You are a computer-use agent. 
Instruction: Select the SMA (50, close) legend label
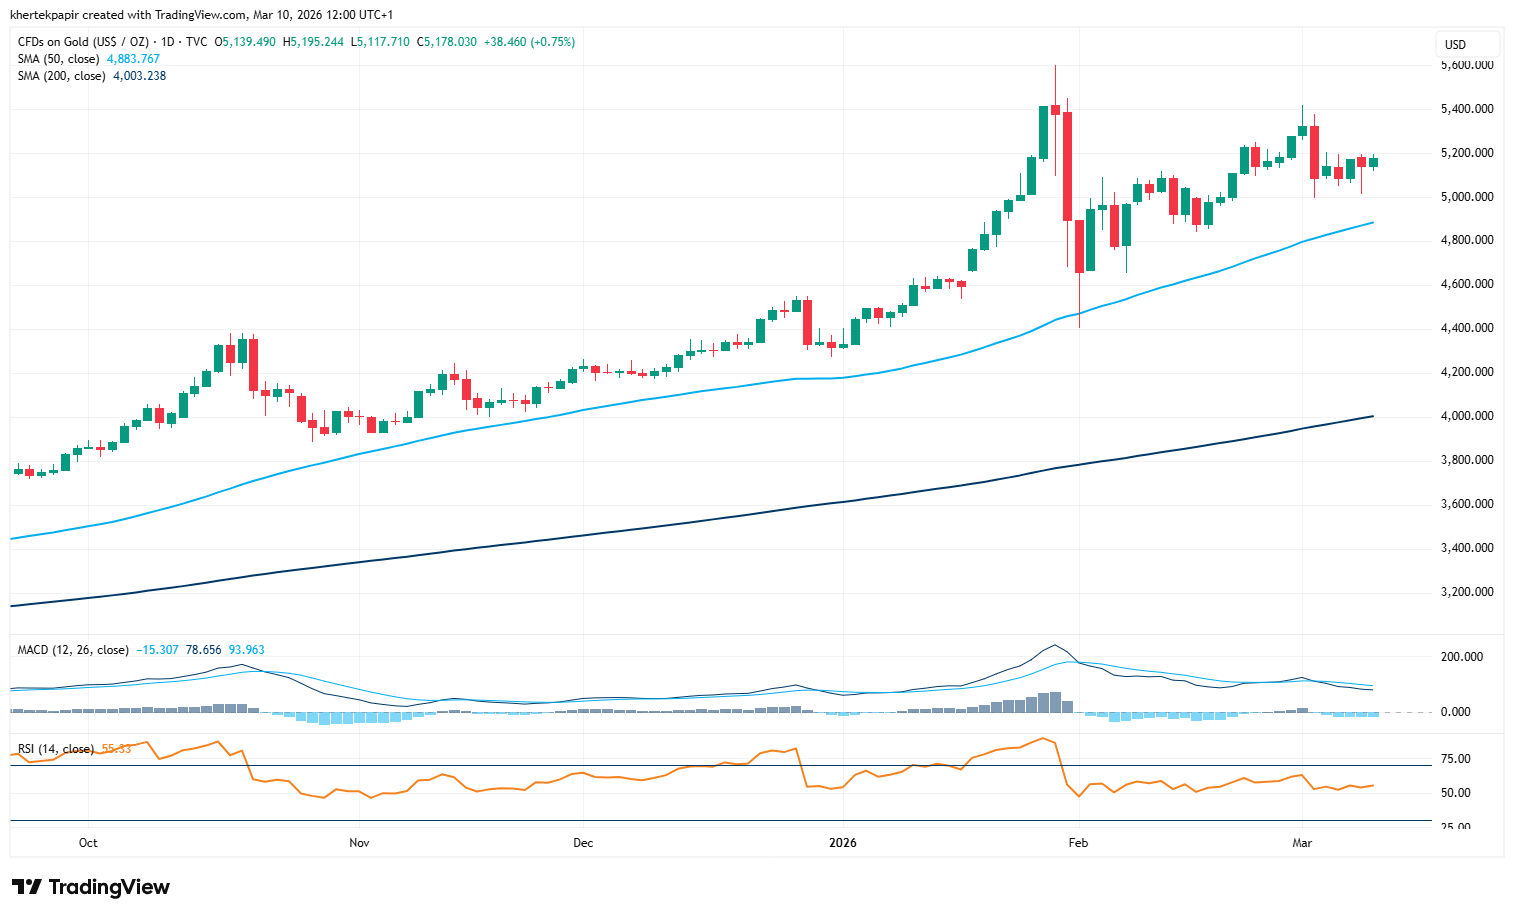[59, 59]
